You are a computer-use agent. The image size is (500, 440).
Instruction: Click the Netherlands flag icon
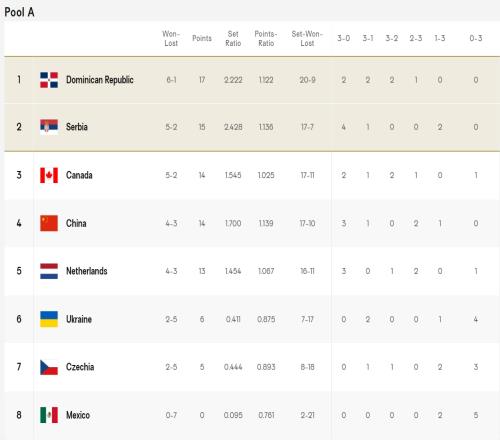pyautogui.click(x=49, y=271)
